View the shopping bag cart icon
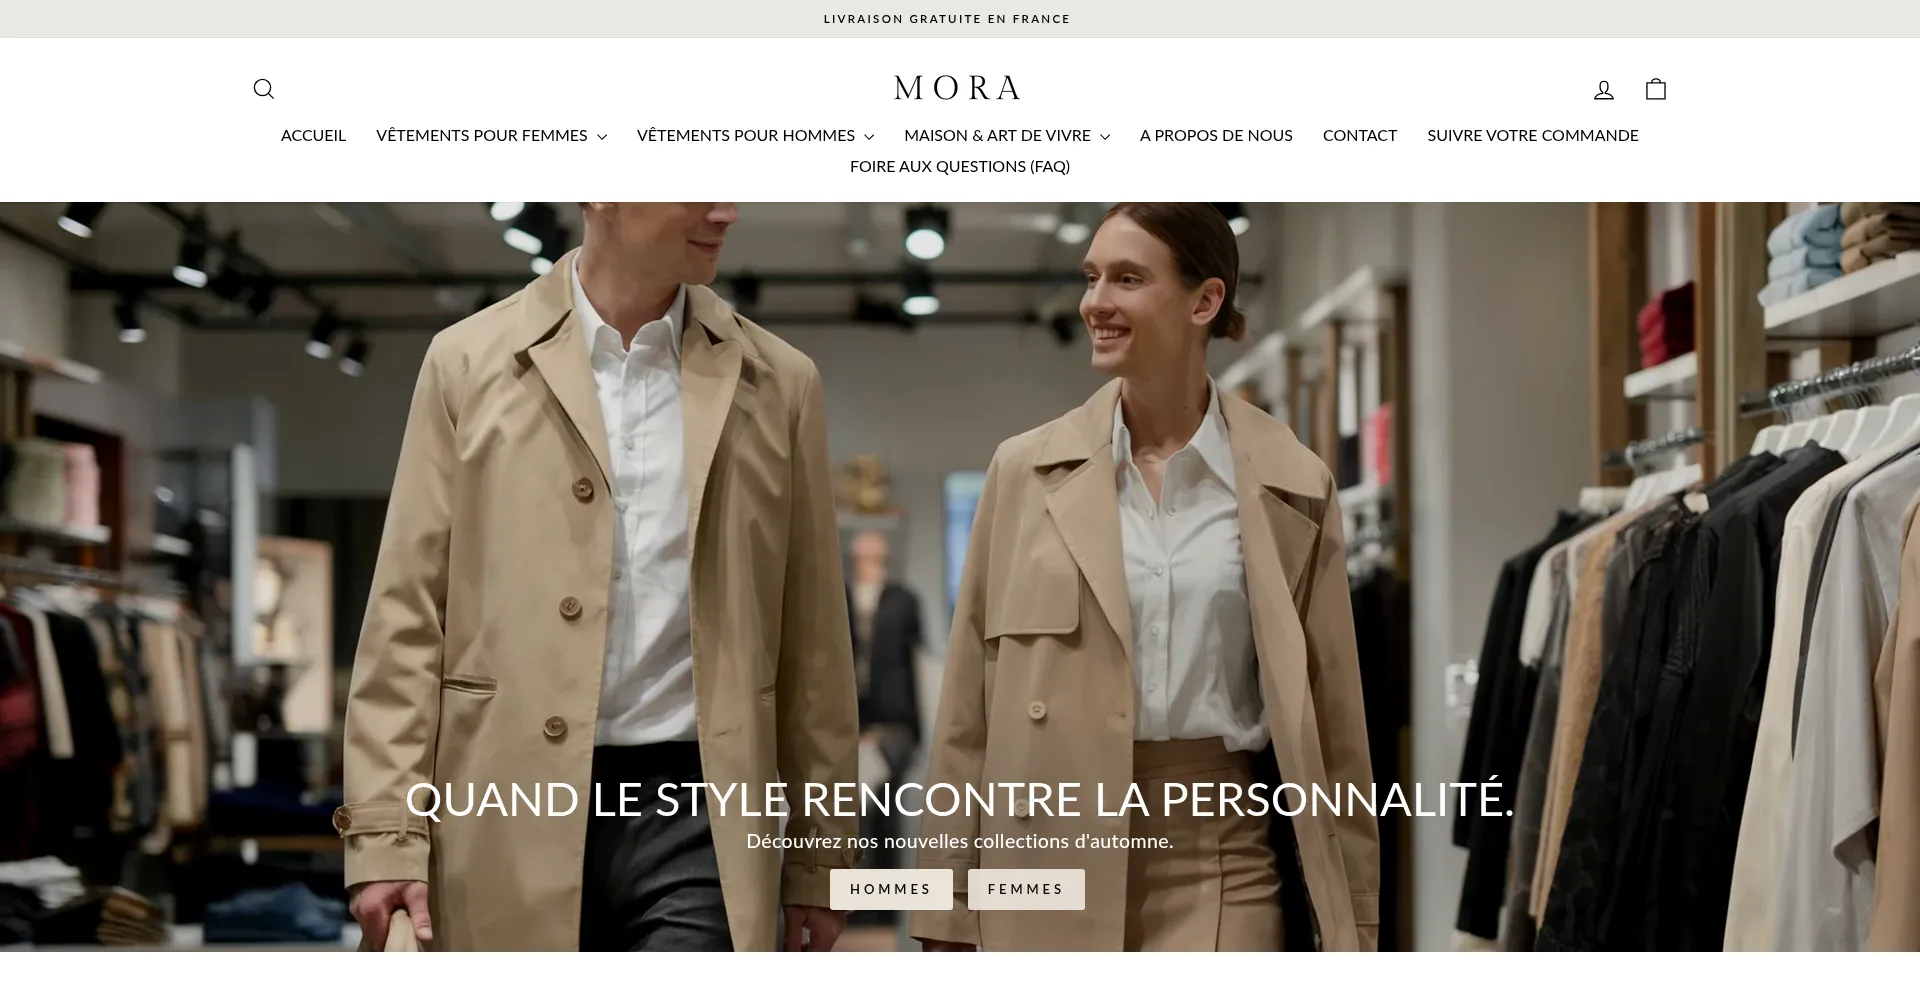 pos(1656,89)
